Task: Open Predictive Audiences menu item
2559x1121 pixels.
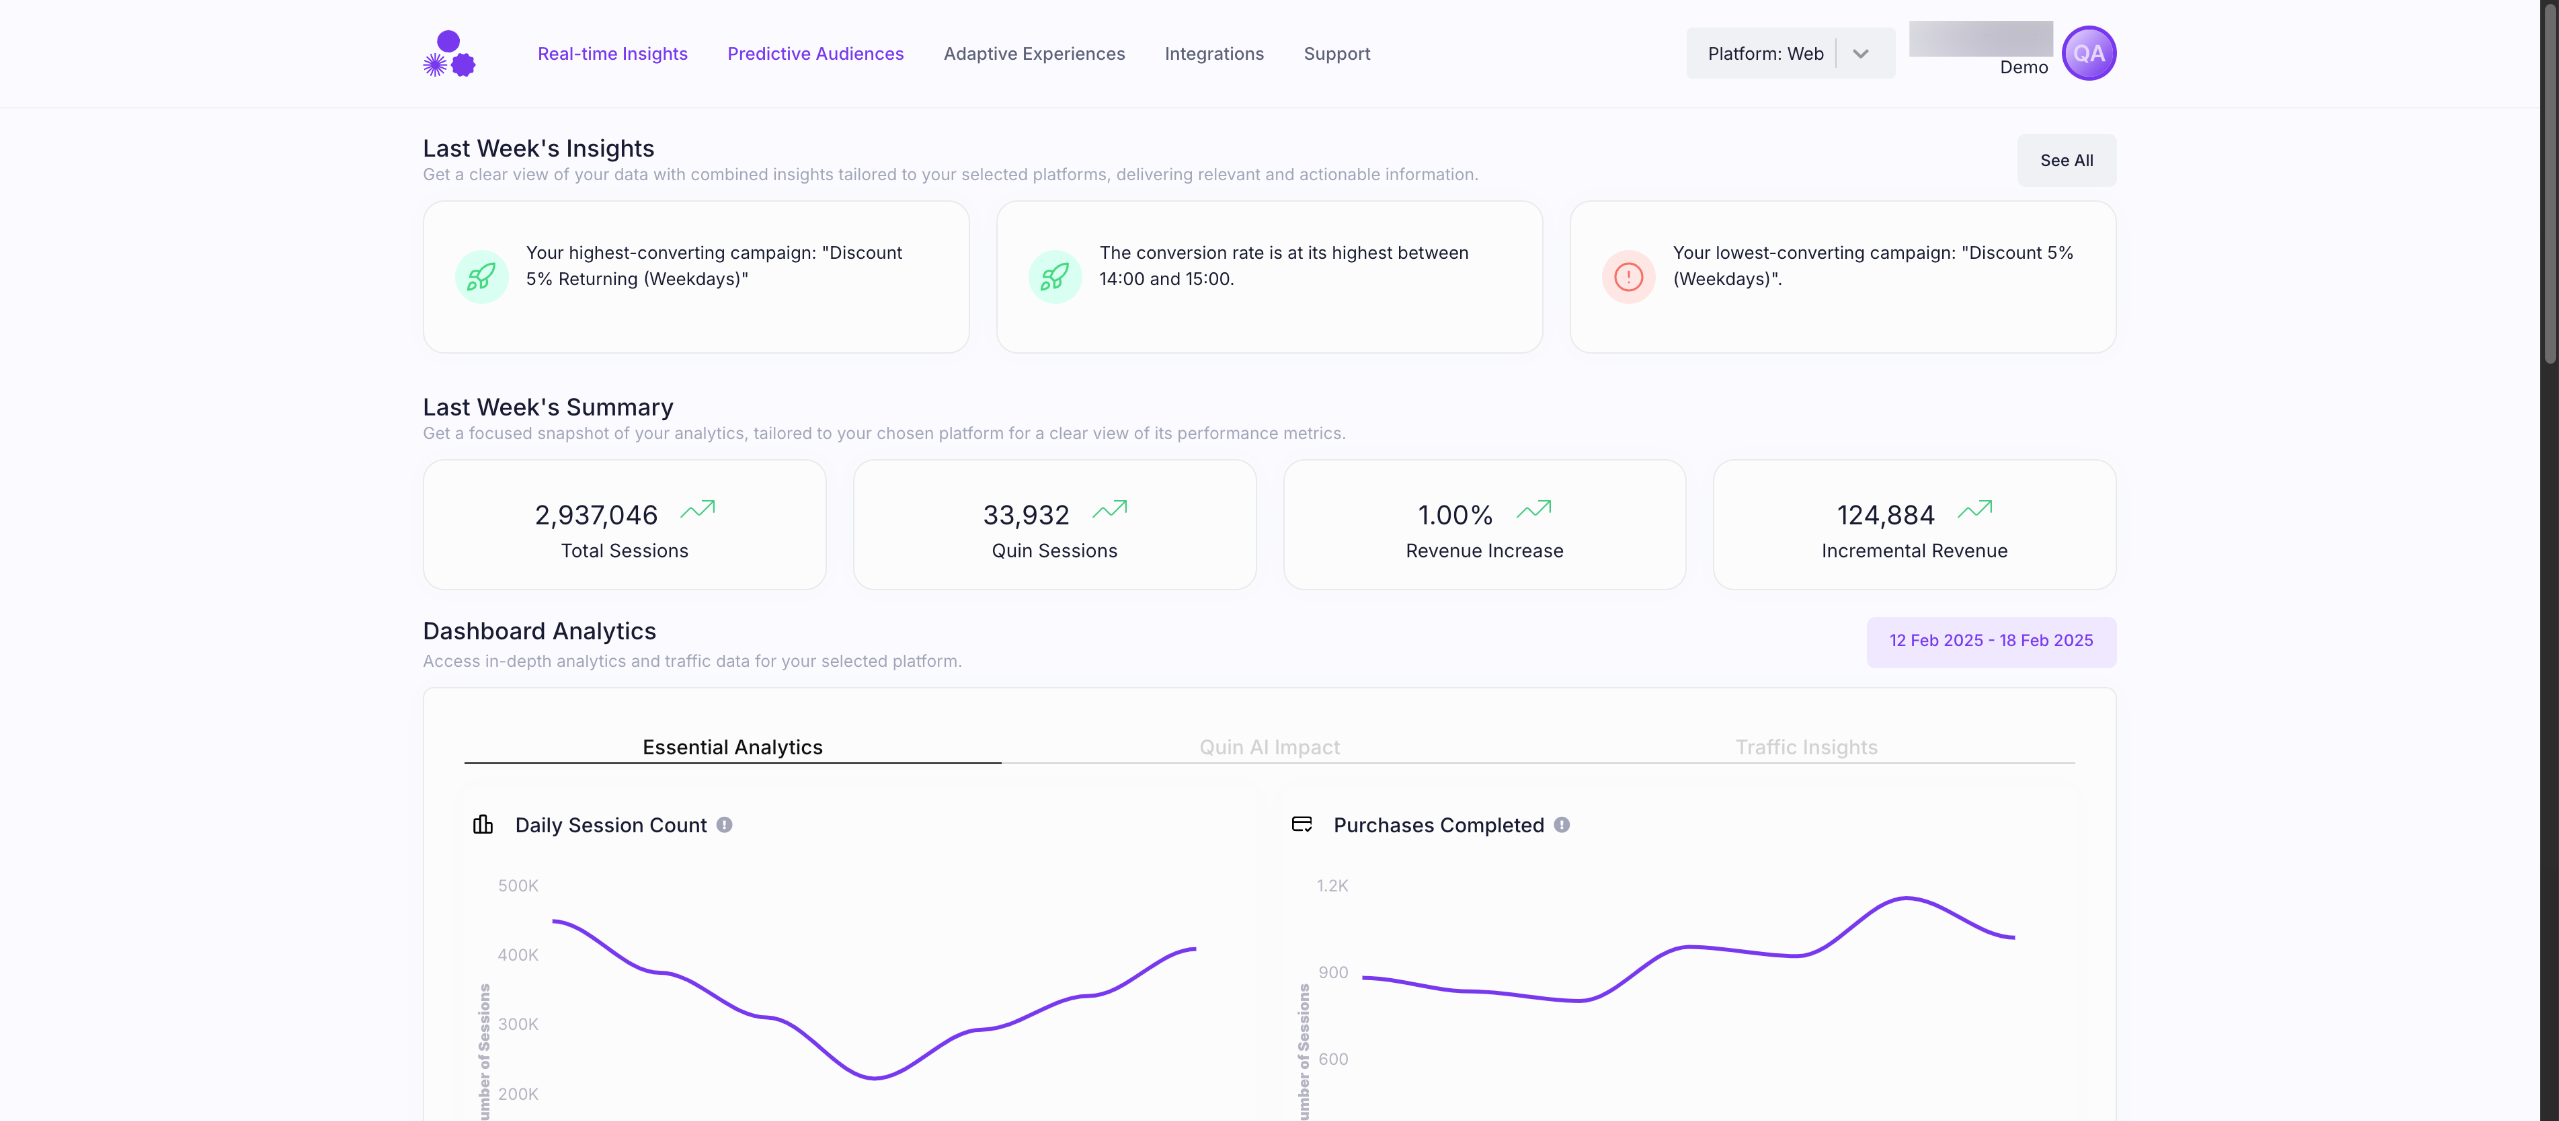Action: point(815,54)
